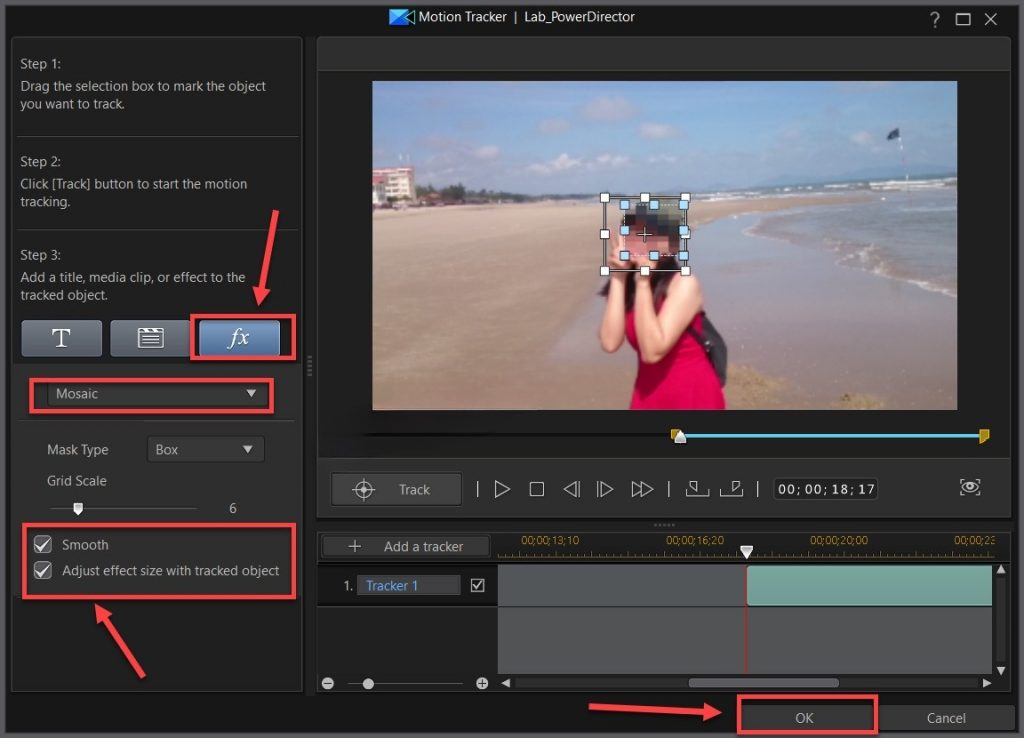Zoom out the timeline with the minus icon
This screenshot has height=738, width=1024.
pyautogui.click(x=328, y=683)
